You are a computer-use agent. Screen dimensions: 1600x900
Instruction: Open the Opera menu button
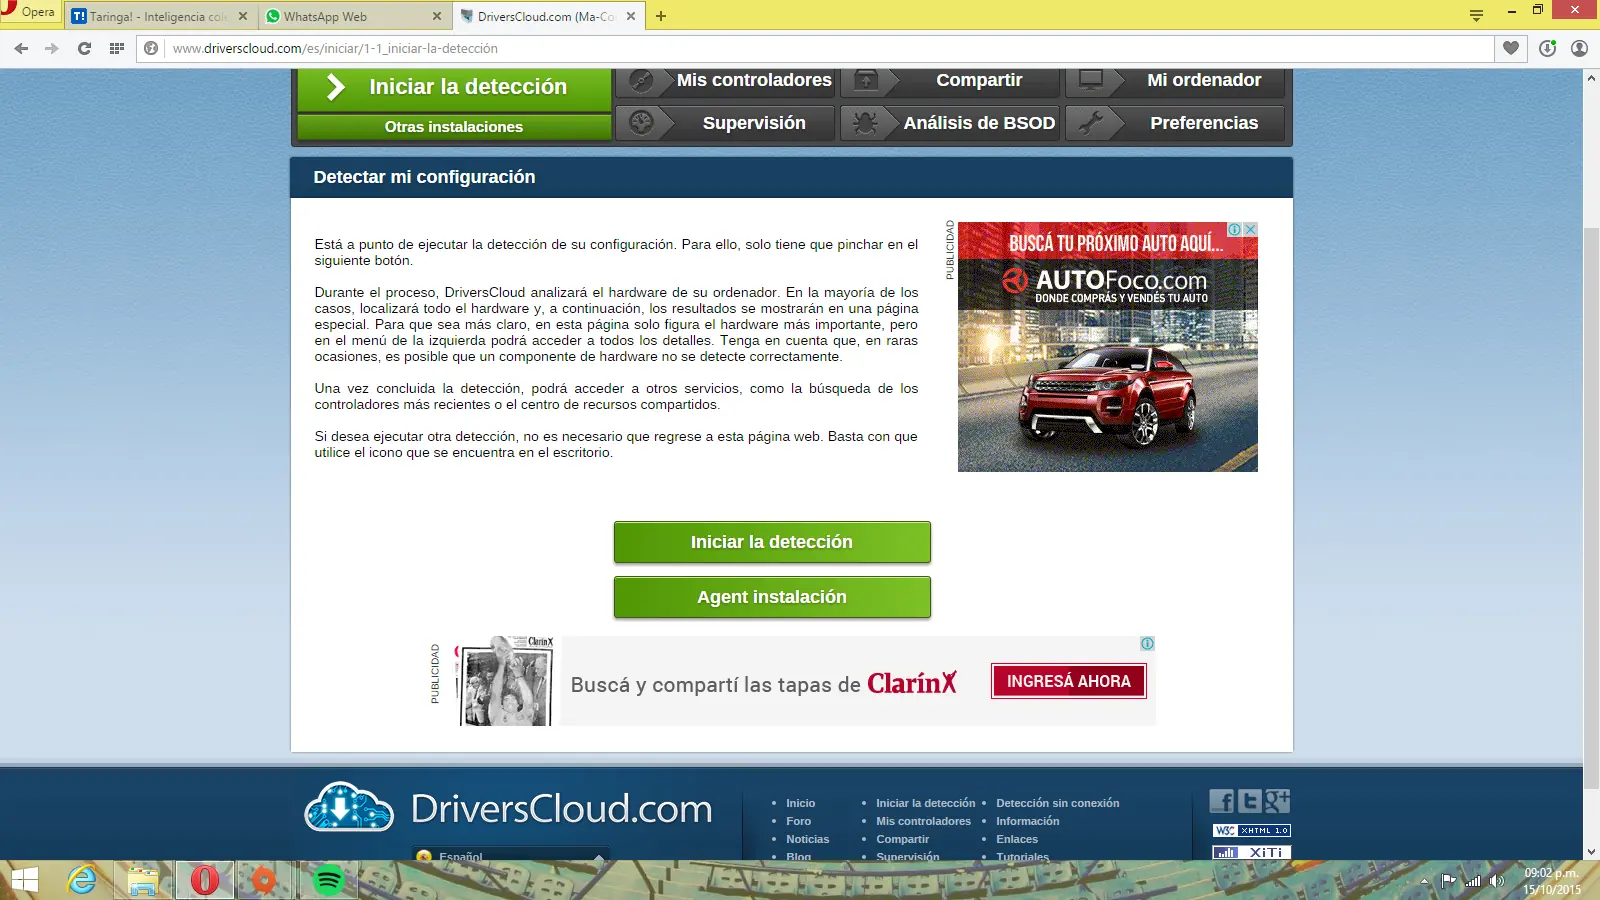(x=30, y=12)
